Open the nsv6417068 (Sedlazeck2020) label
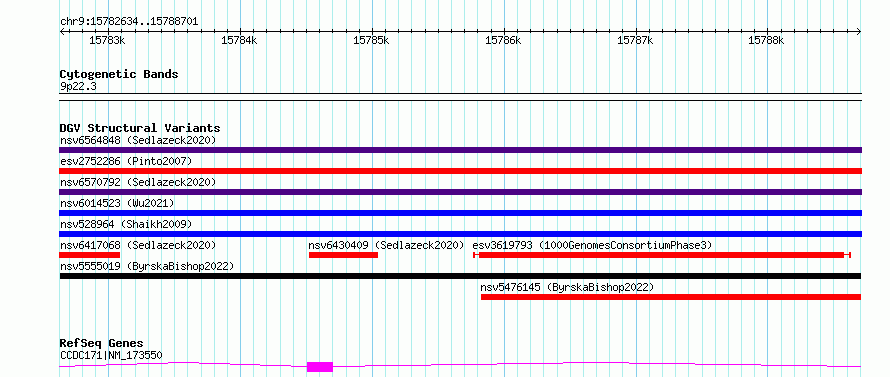This screenshot has width=890, height=377. 138,245
